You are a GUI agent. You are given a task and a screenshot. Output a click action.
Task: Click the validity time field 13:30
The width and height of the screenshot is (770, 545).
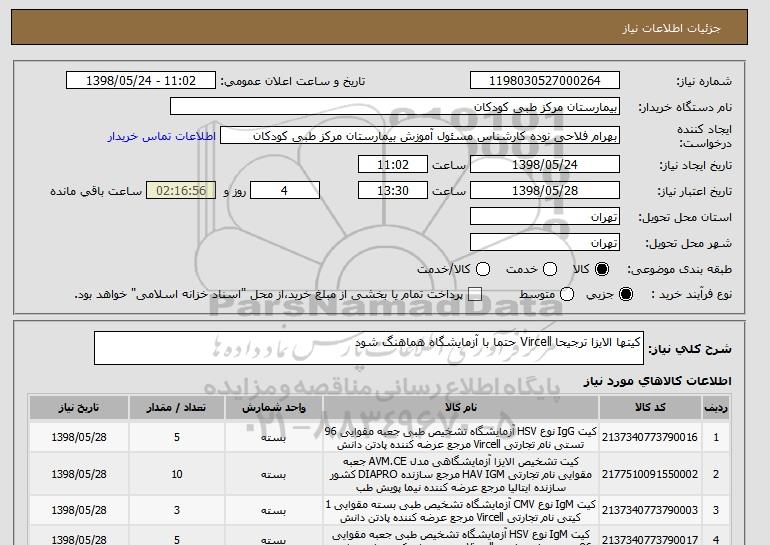[x=393, y=191]
